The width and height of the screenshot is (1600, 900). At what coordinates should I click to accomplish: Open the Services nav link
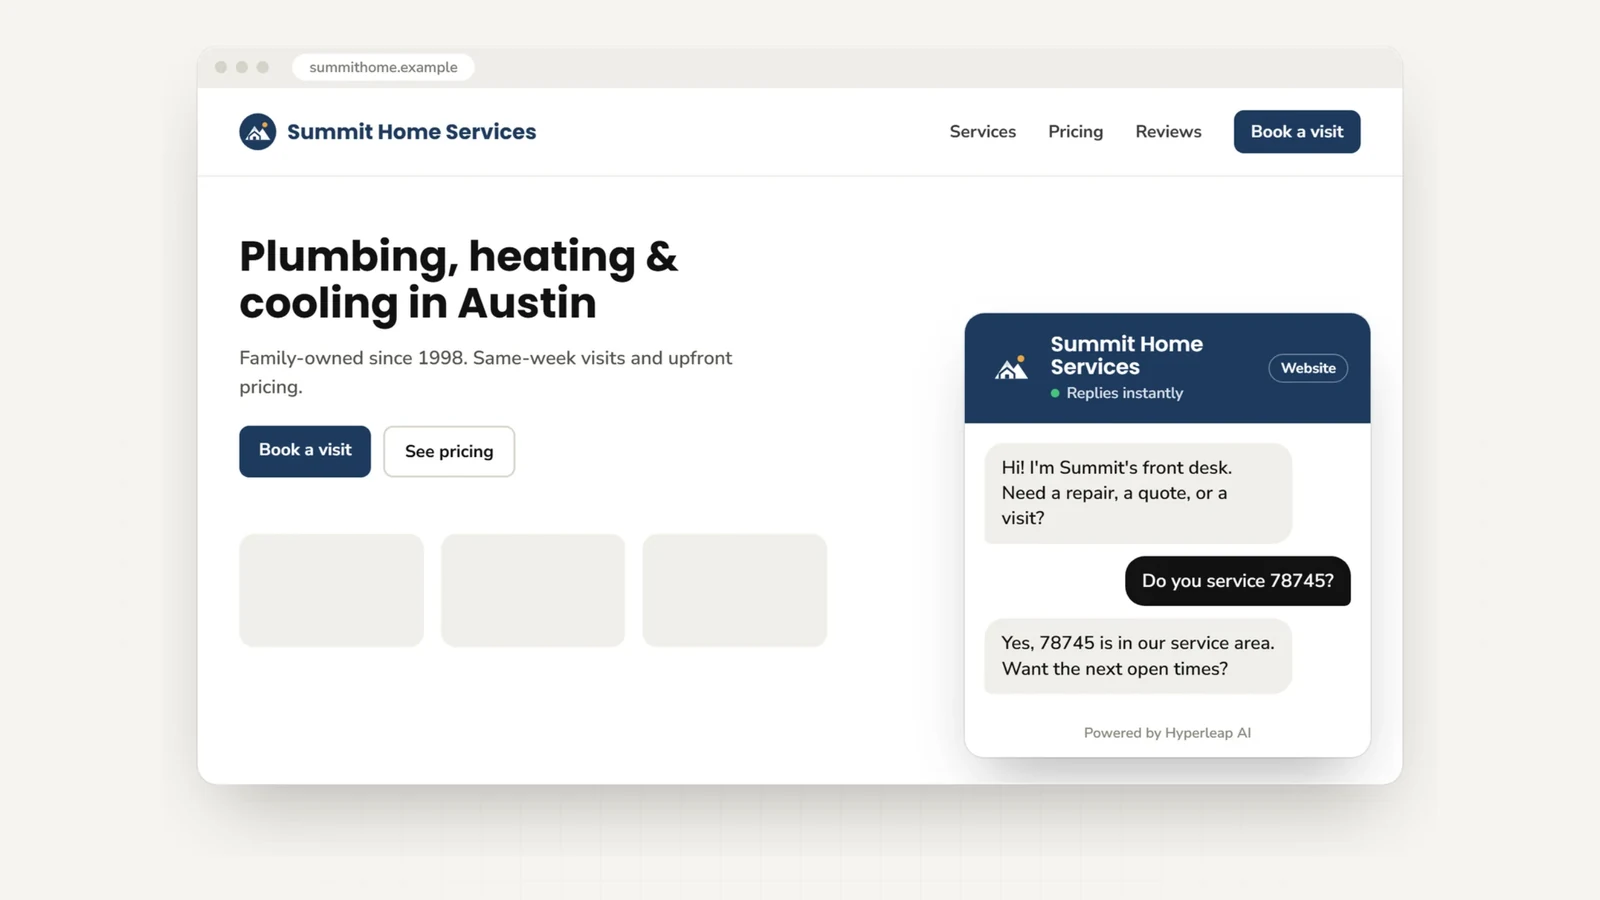click(x=982, y=132)
